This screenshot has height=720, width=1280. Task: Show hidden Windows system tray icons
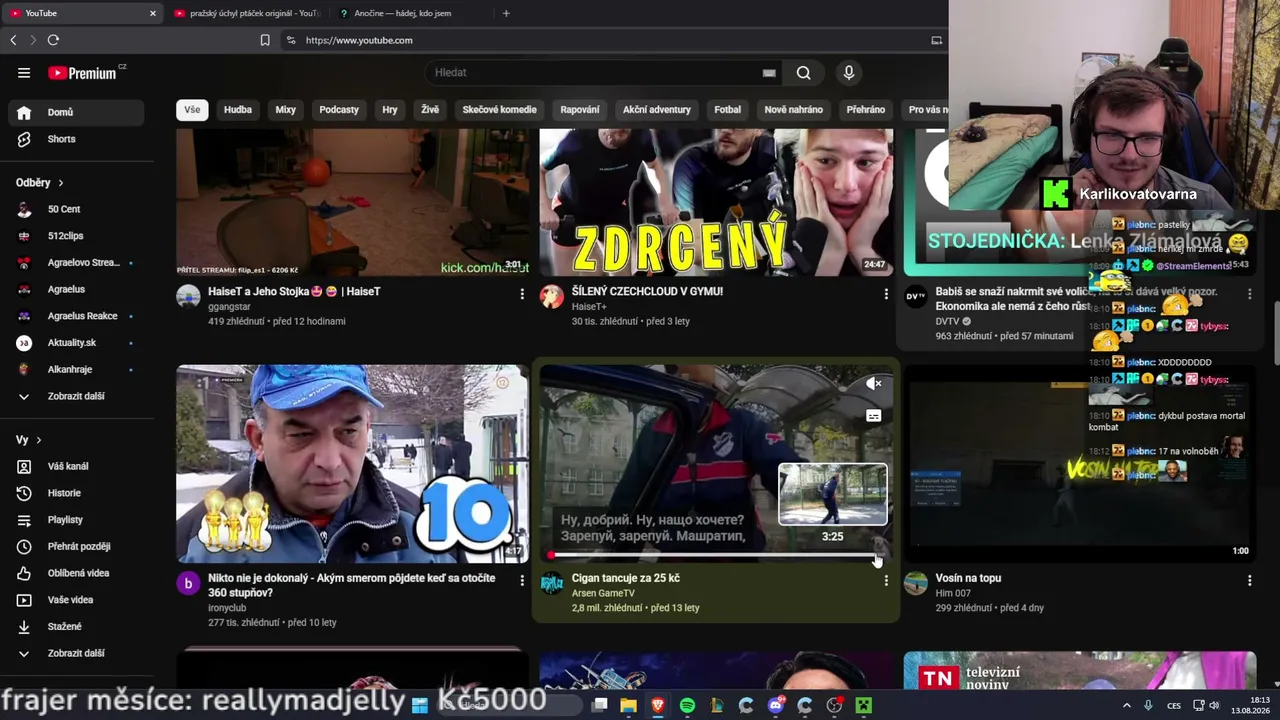pyautogui.click(x=1126, y=705)
